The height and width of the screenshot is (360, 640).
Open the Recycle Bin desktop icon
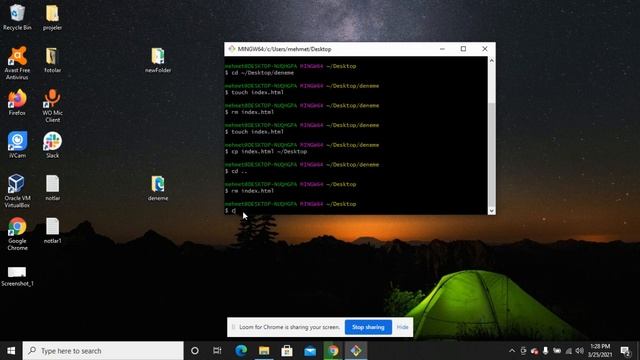tap(17, 18)
